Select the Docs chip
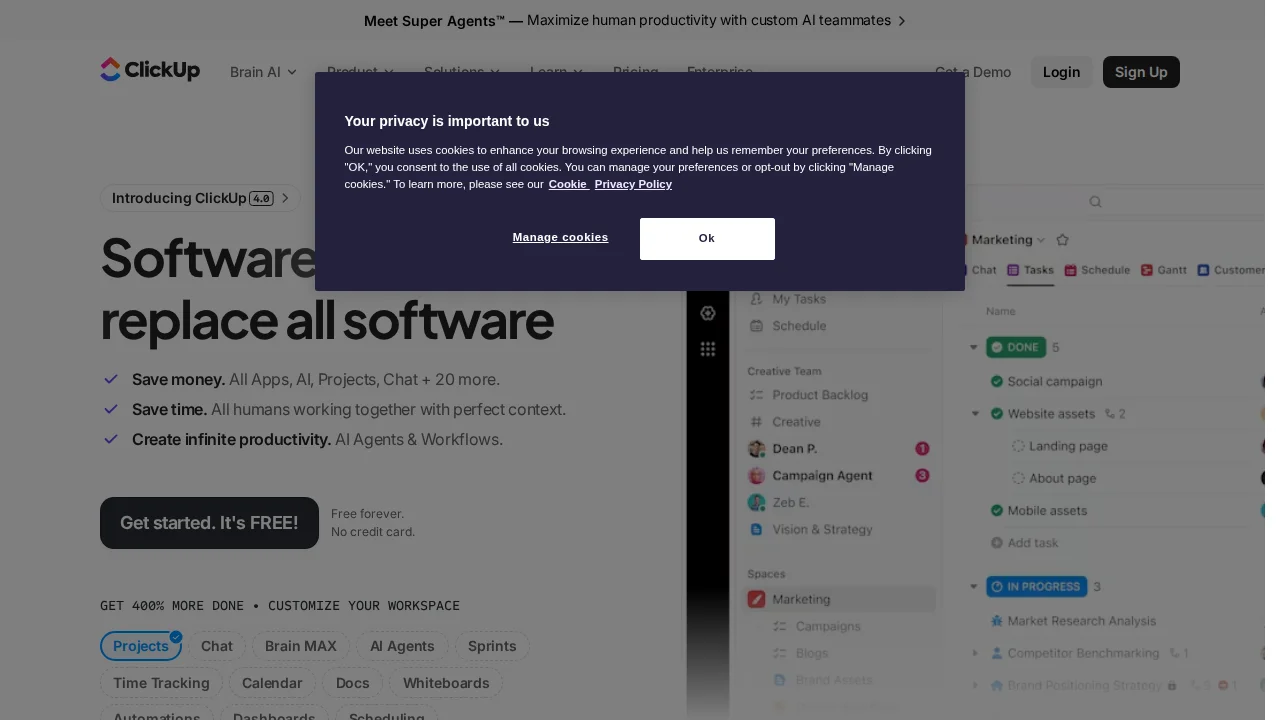 [x=353, y=683]
